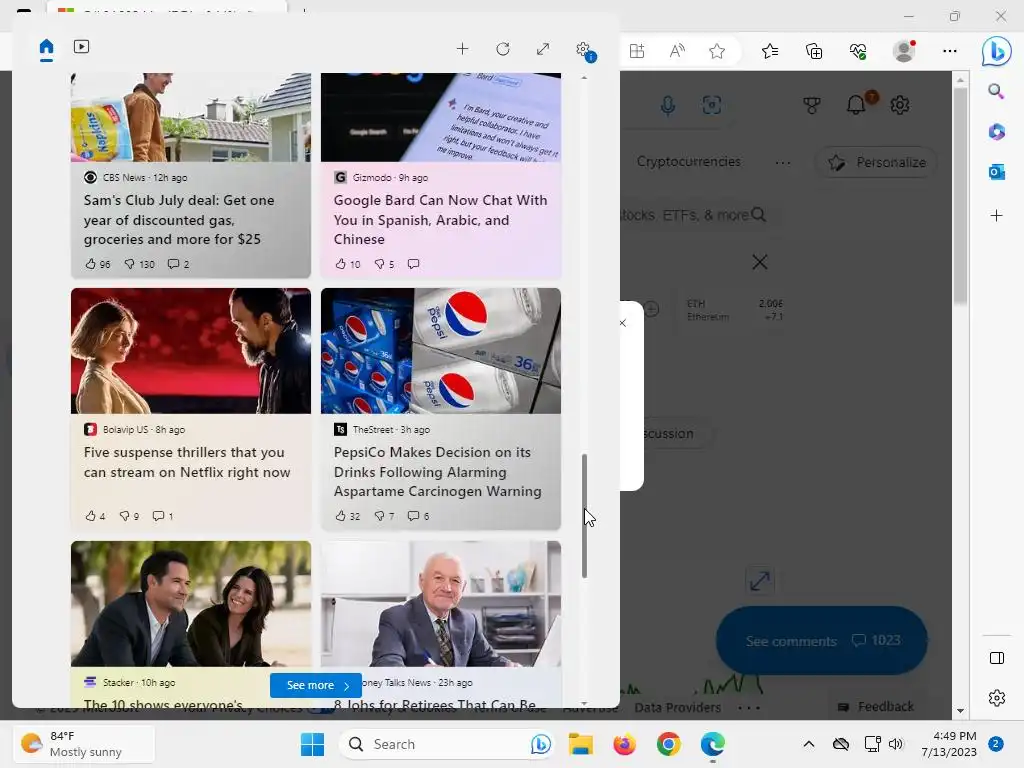Open the taskbar clock and date
Viewport: 1024px width, 768px height.
tap(949, 744)
